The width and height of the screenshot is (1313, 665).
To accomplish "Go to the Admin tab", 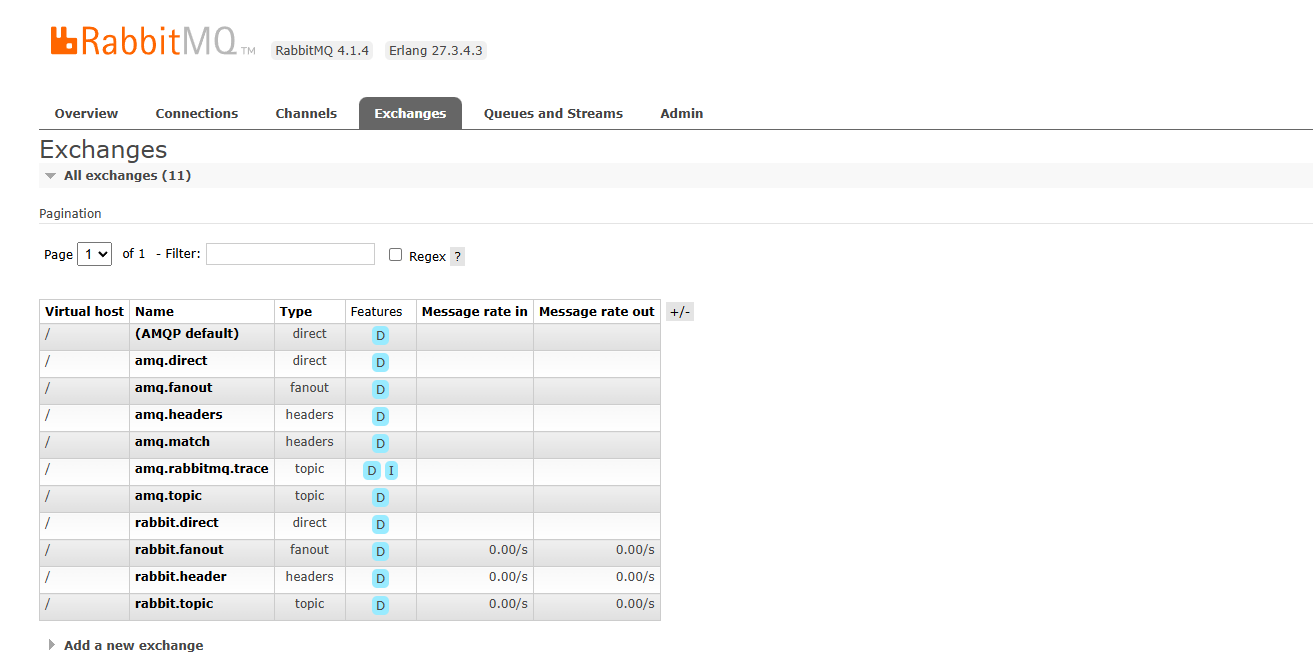I will tap(682, 113).
